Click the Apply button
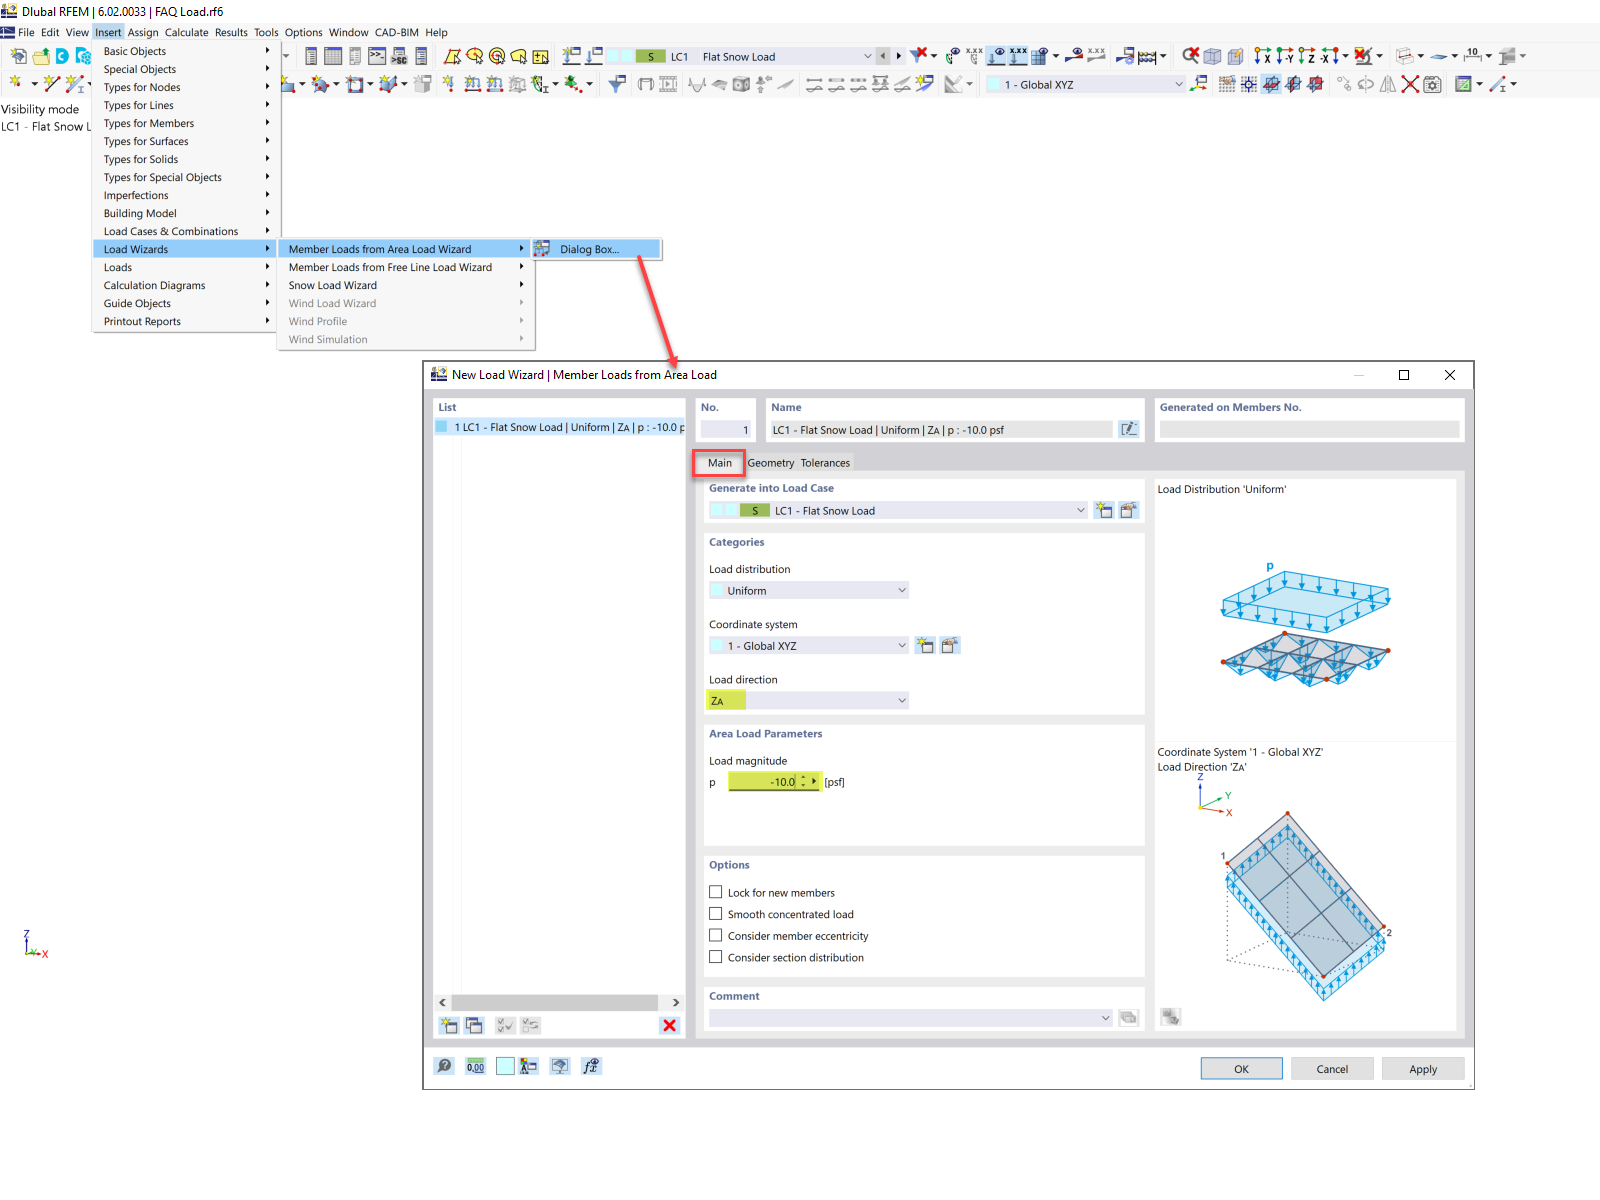Viewport: 1600px width, 1200px height. pyautogui.click(x=1422, y=1068)
